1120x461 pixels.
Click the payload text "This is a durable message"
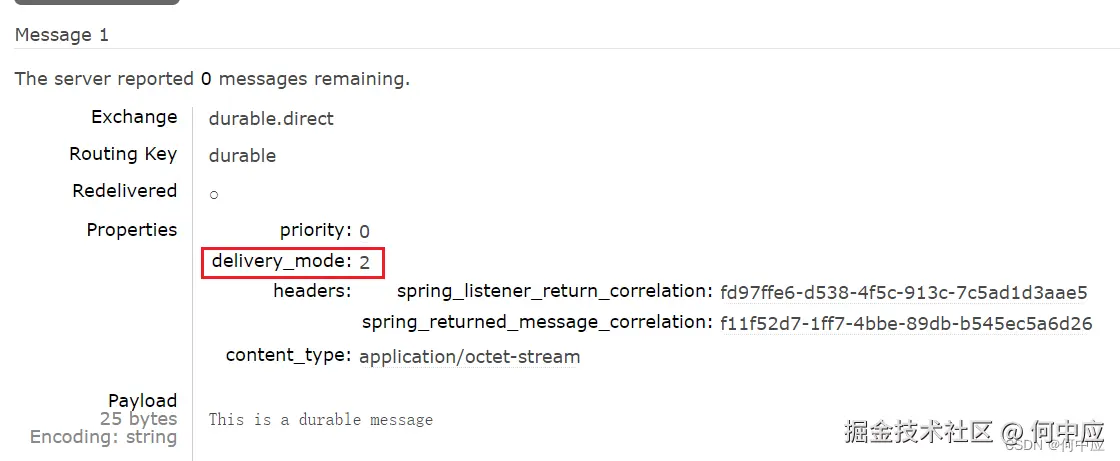tap(320, 419)
